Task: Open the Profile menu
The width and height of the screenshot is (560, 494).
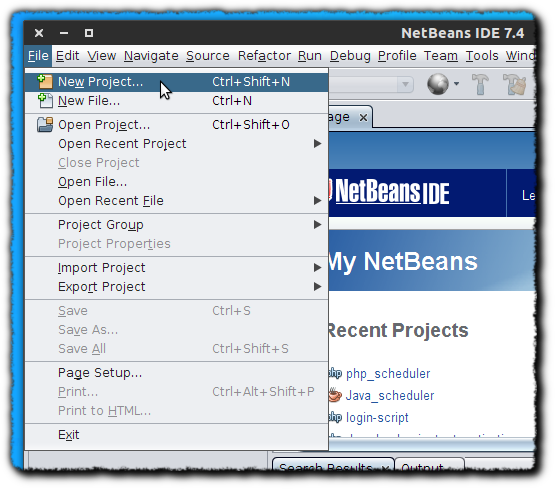Action: pyautogui.click(x=397, y=56)
